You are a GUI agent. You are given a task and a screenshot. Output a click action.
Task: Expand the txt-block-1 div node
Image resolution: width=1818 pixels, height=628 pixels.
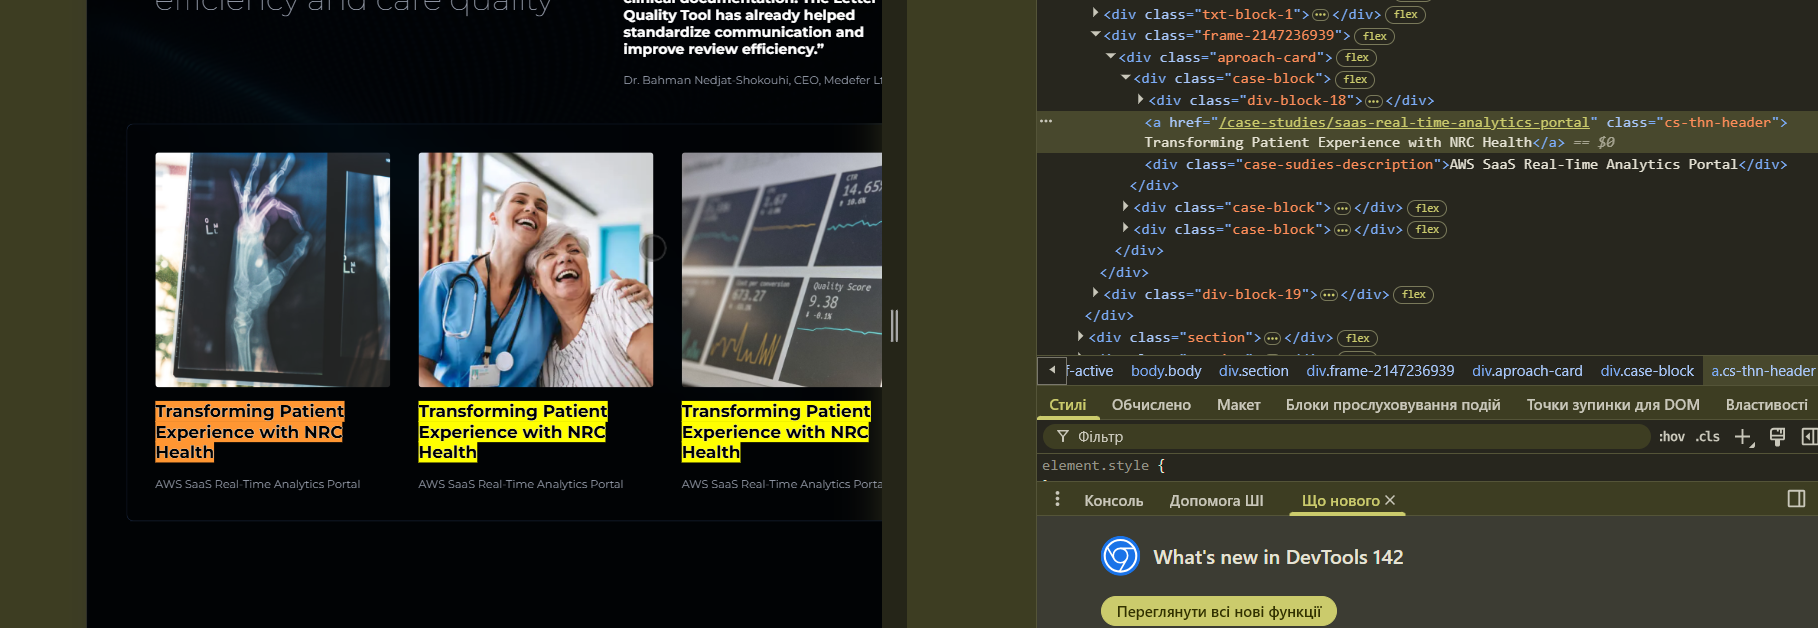click(1095, 14)
